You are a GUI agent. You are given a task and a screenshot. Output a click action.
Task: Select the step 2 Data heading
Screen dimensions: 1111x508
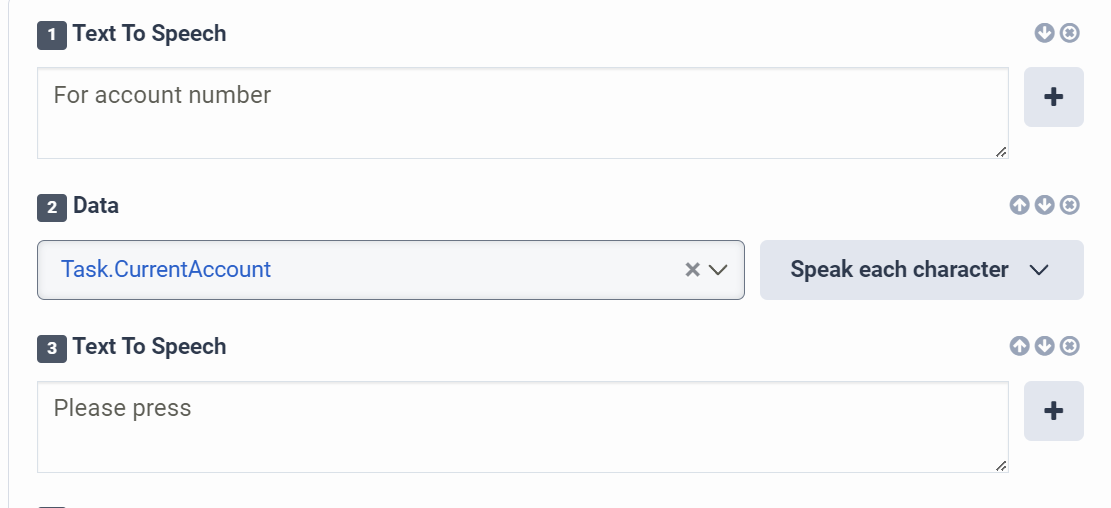coord(96,206)
